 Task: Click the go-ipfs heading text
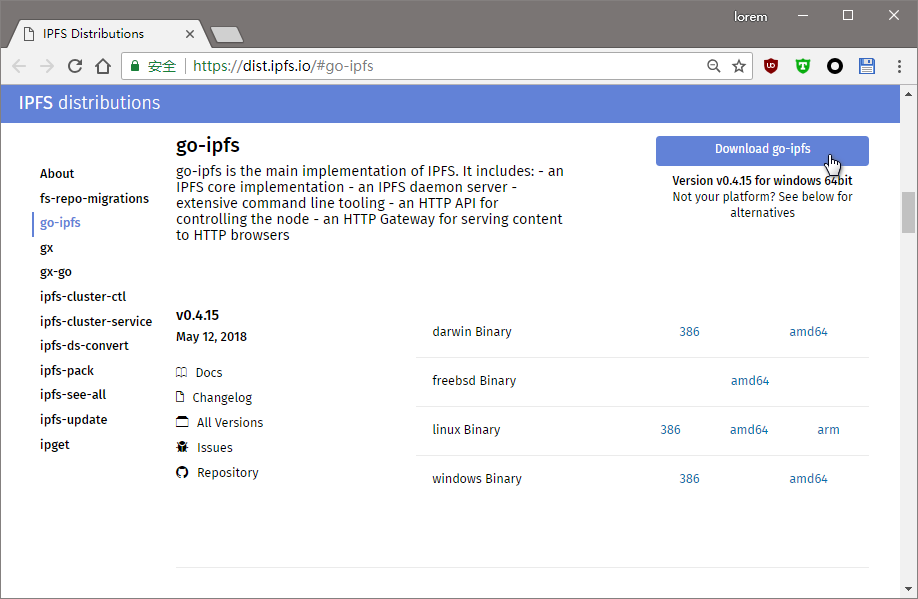click(208, 145)
